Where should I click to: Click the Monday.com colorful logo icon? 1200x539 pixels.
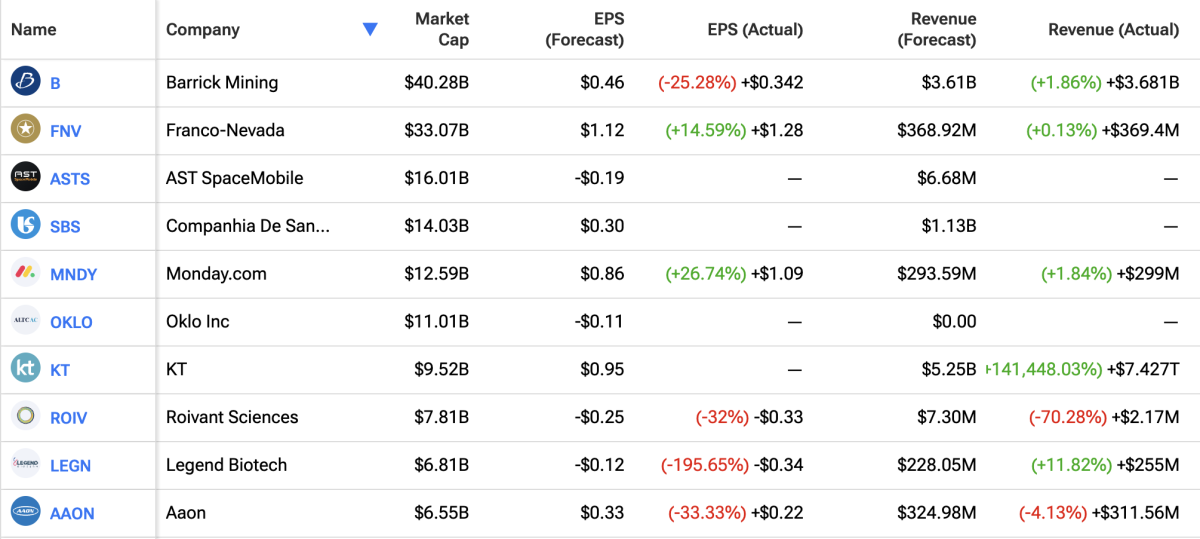point(25,273)
